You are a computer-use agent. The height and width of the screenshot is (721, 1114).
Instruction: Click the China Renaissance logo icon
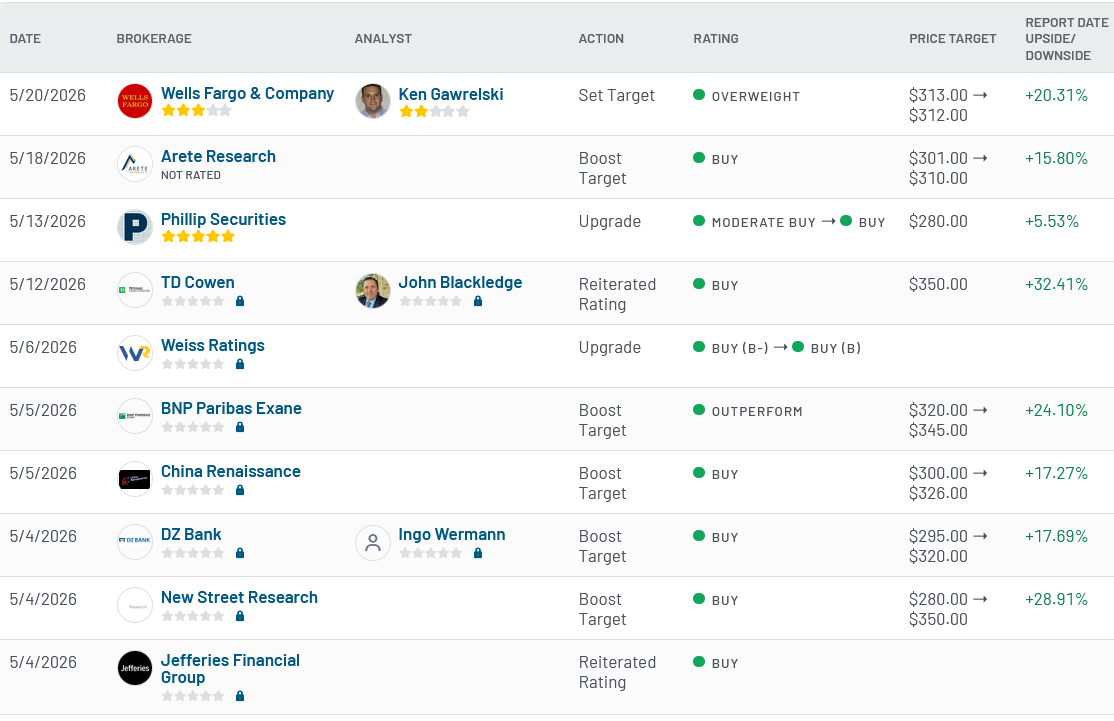pyautogui.click(x=135, y=479)
